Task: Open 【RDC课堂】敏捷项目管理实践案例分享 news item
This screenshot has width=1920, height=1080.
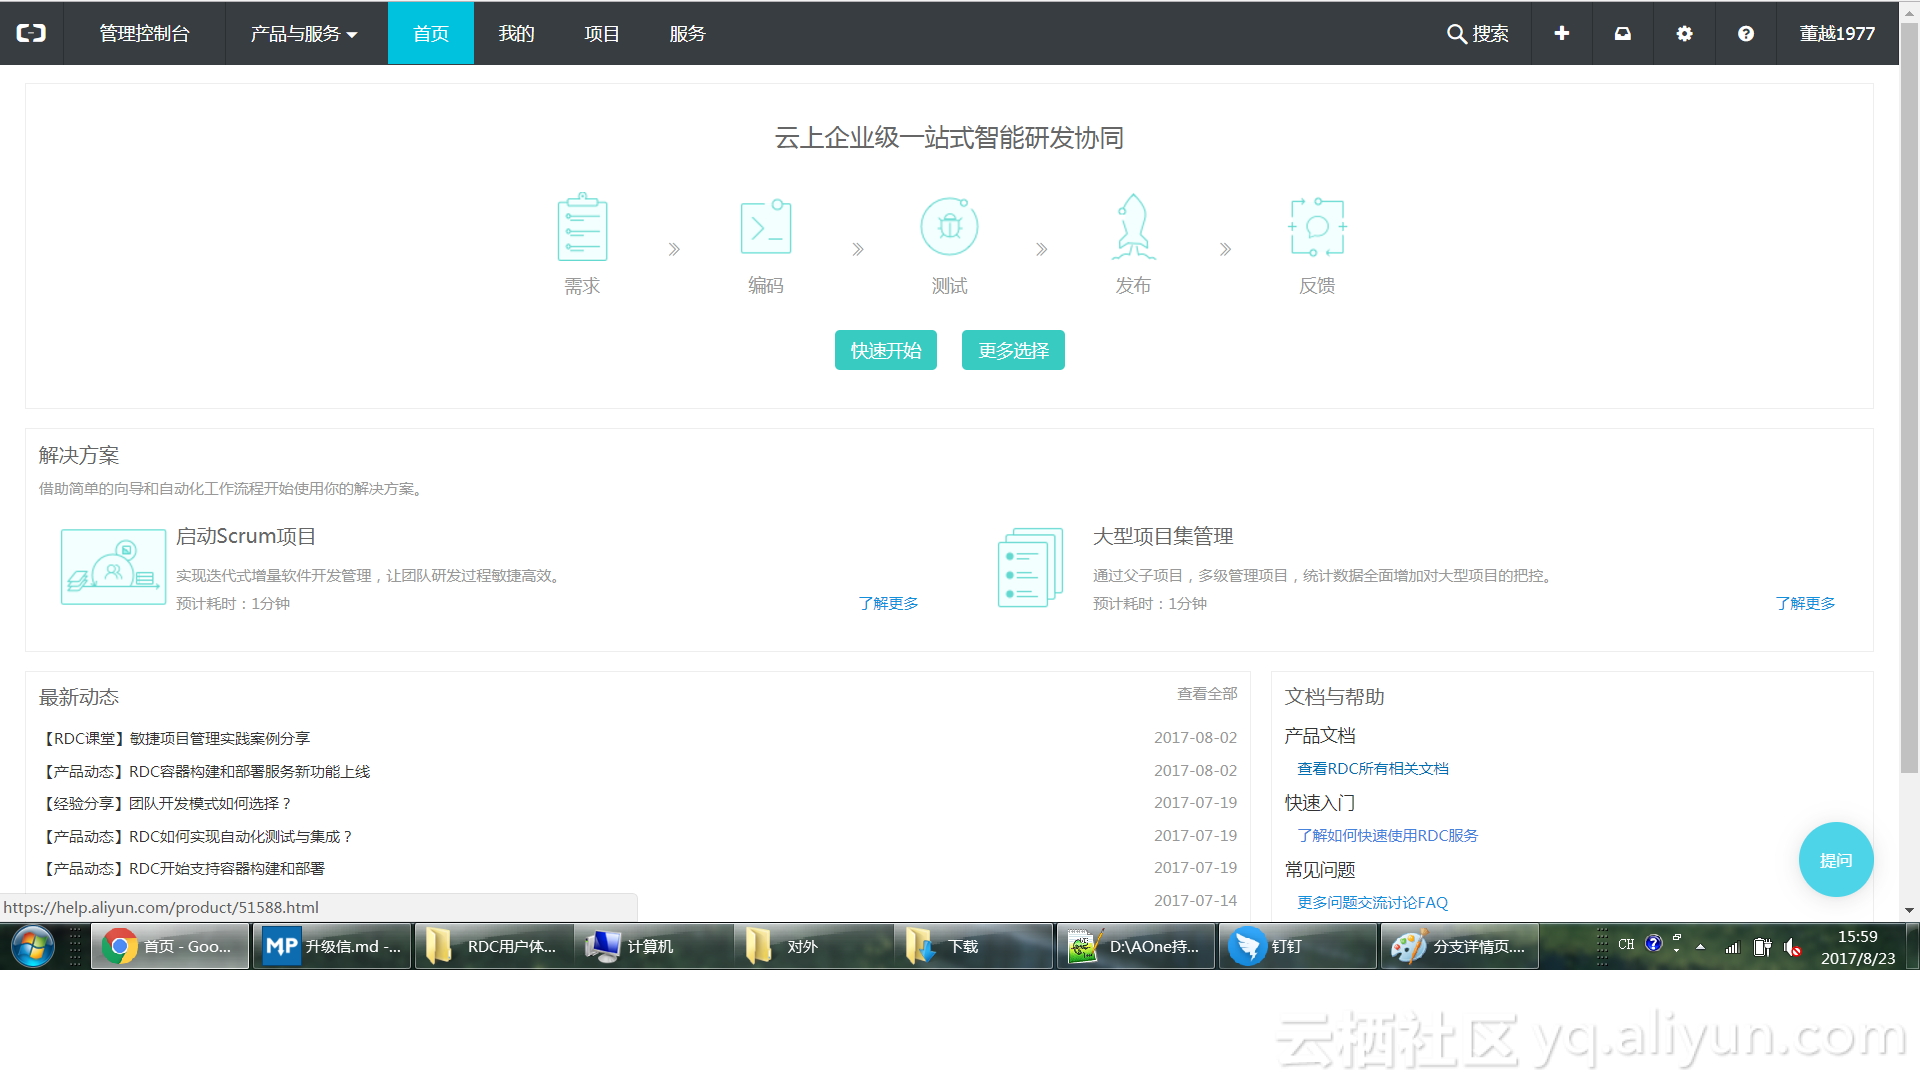Action: point(174,738)
